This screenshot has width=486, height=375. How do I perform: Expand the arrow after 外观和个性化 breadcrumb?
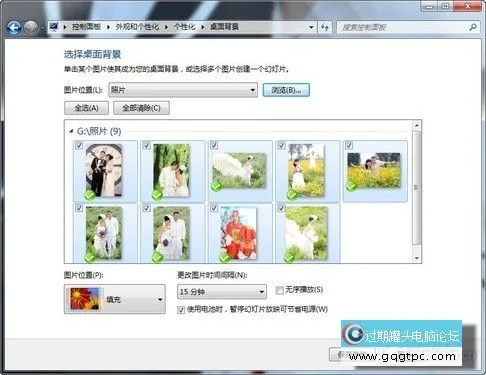click(166, 27)
